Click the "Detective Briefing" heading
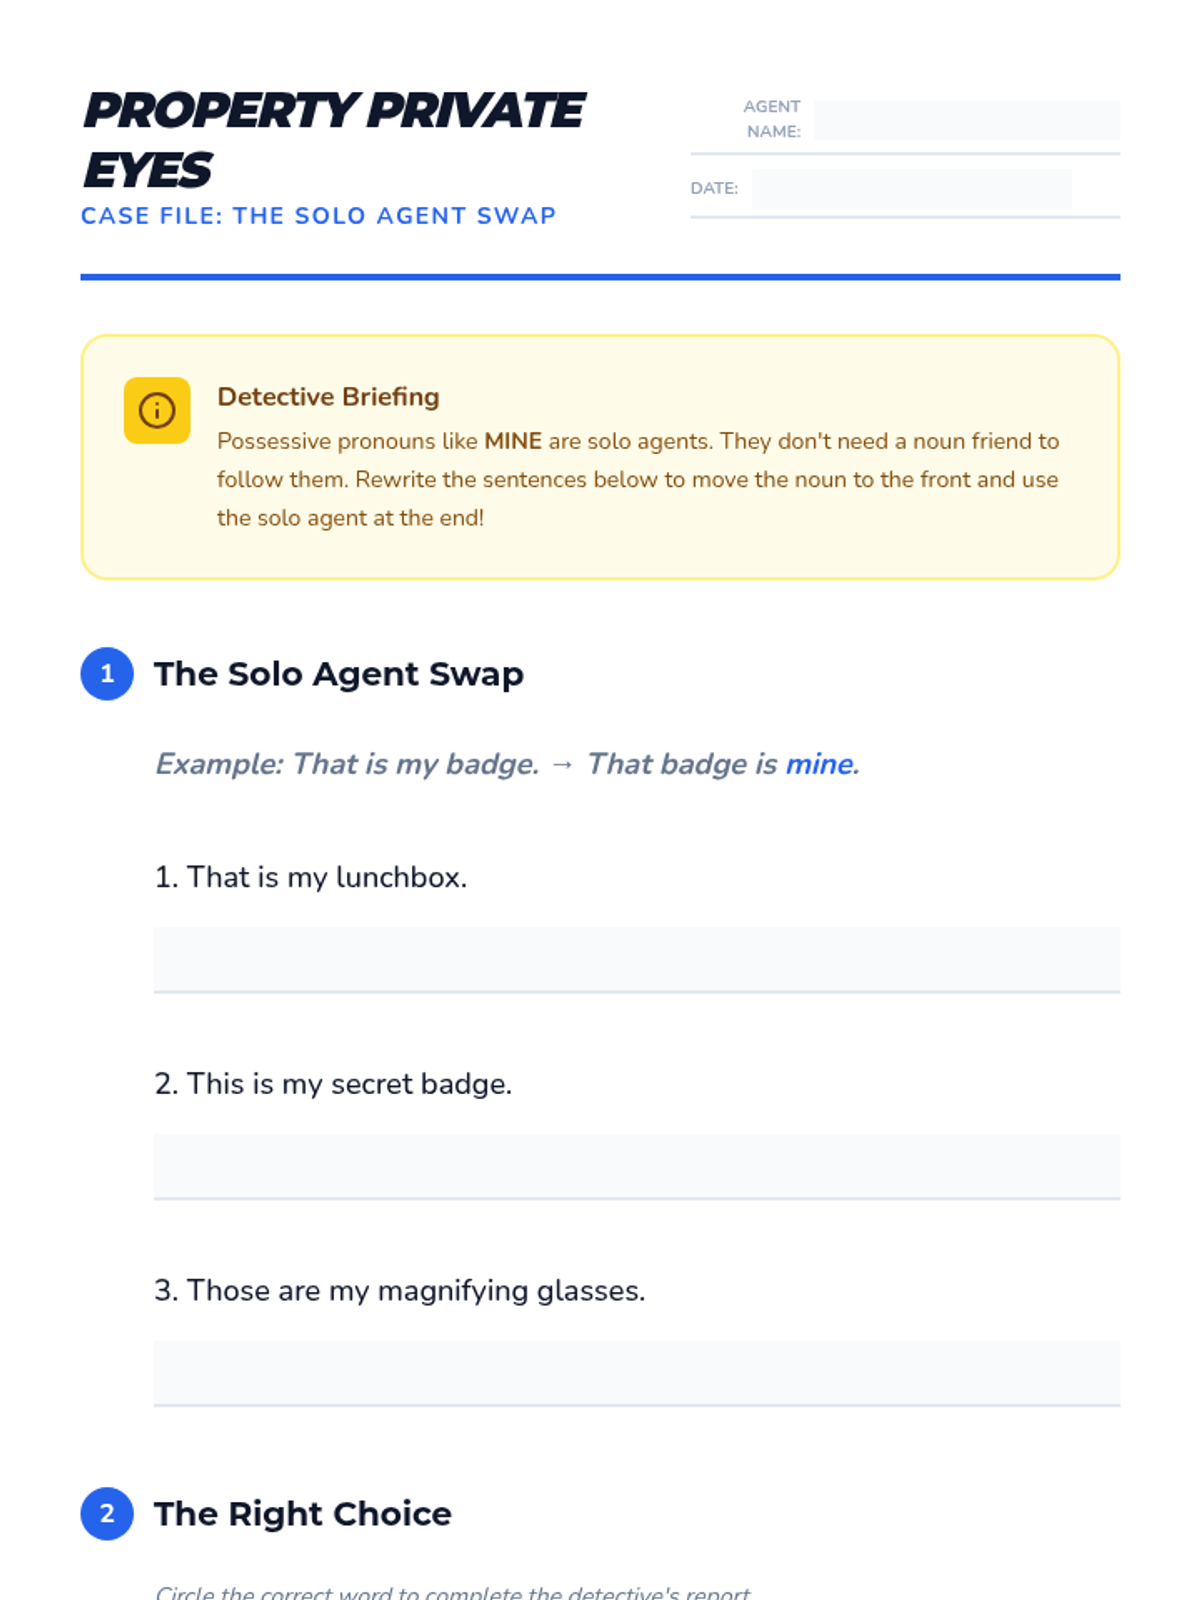The width and height of the screenshot is (1200, 1600). tap(328, 397)
